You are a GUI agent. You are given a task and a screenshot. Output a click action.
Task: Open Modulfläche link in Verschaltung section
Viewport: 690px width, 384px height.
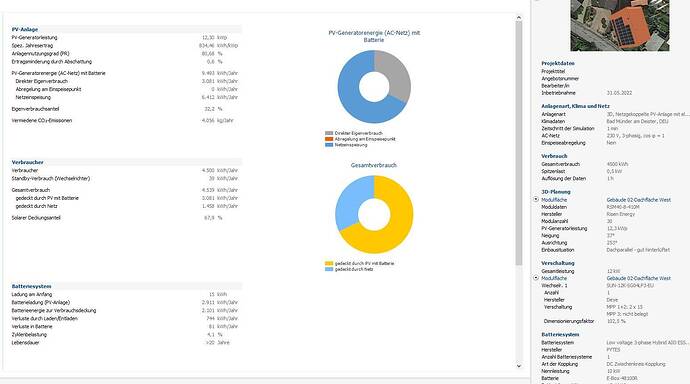[554, 278]
